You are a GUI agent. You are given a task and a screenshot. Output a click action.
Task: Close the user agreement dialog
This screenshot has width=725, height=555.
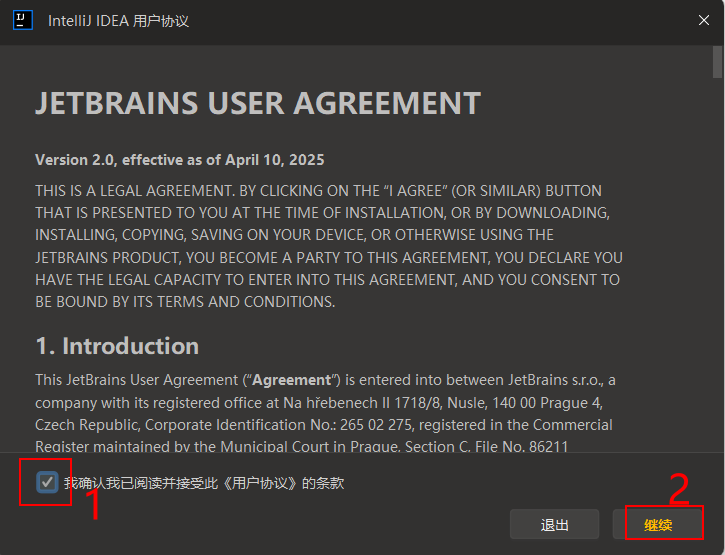pyautogui.click(x=703, y=20)
